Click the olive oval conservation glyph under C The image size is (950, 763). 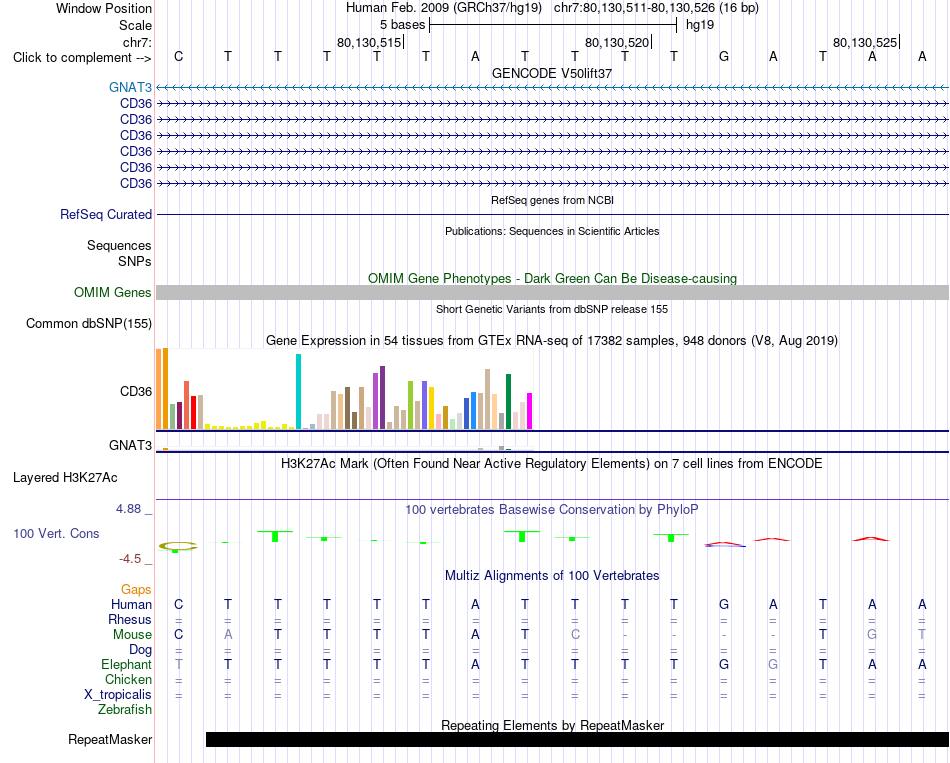click(x=178, y=546)
